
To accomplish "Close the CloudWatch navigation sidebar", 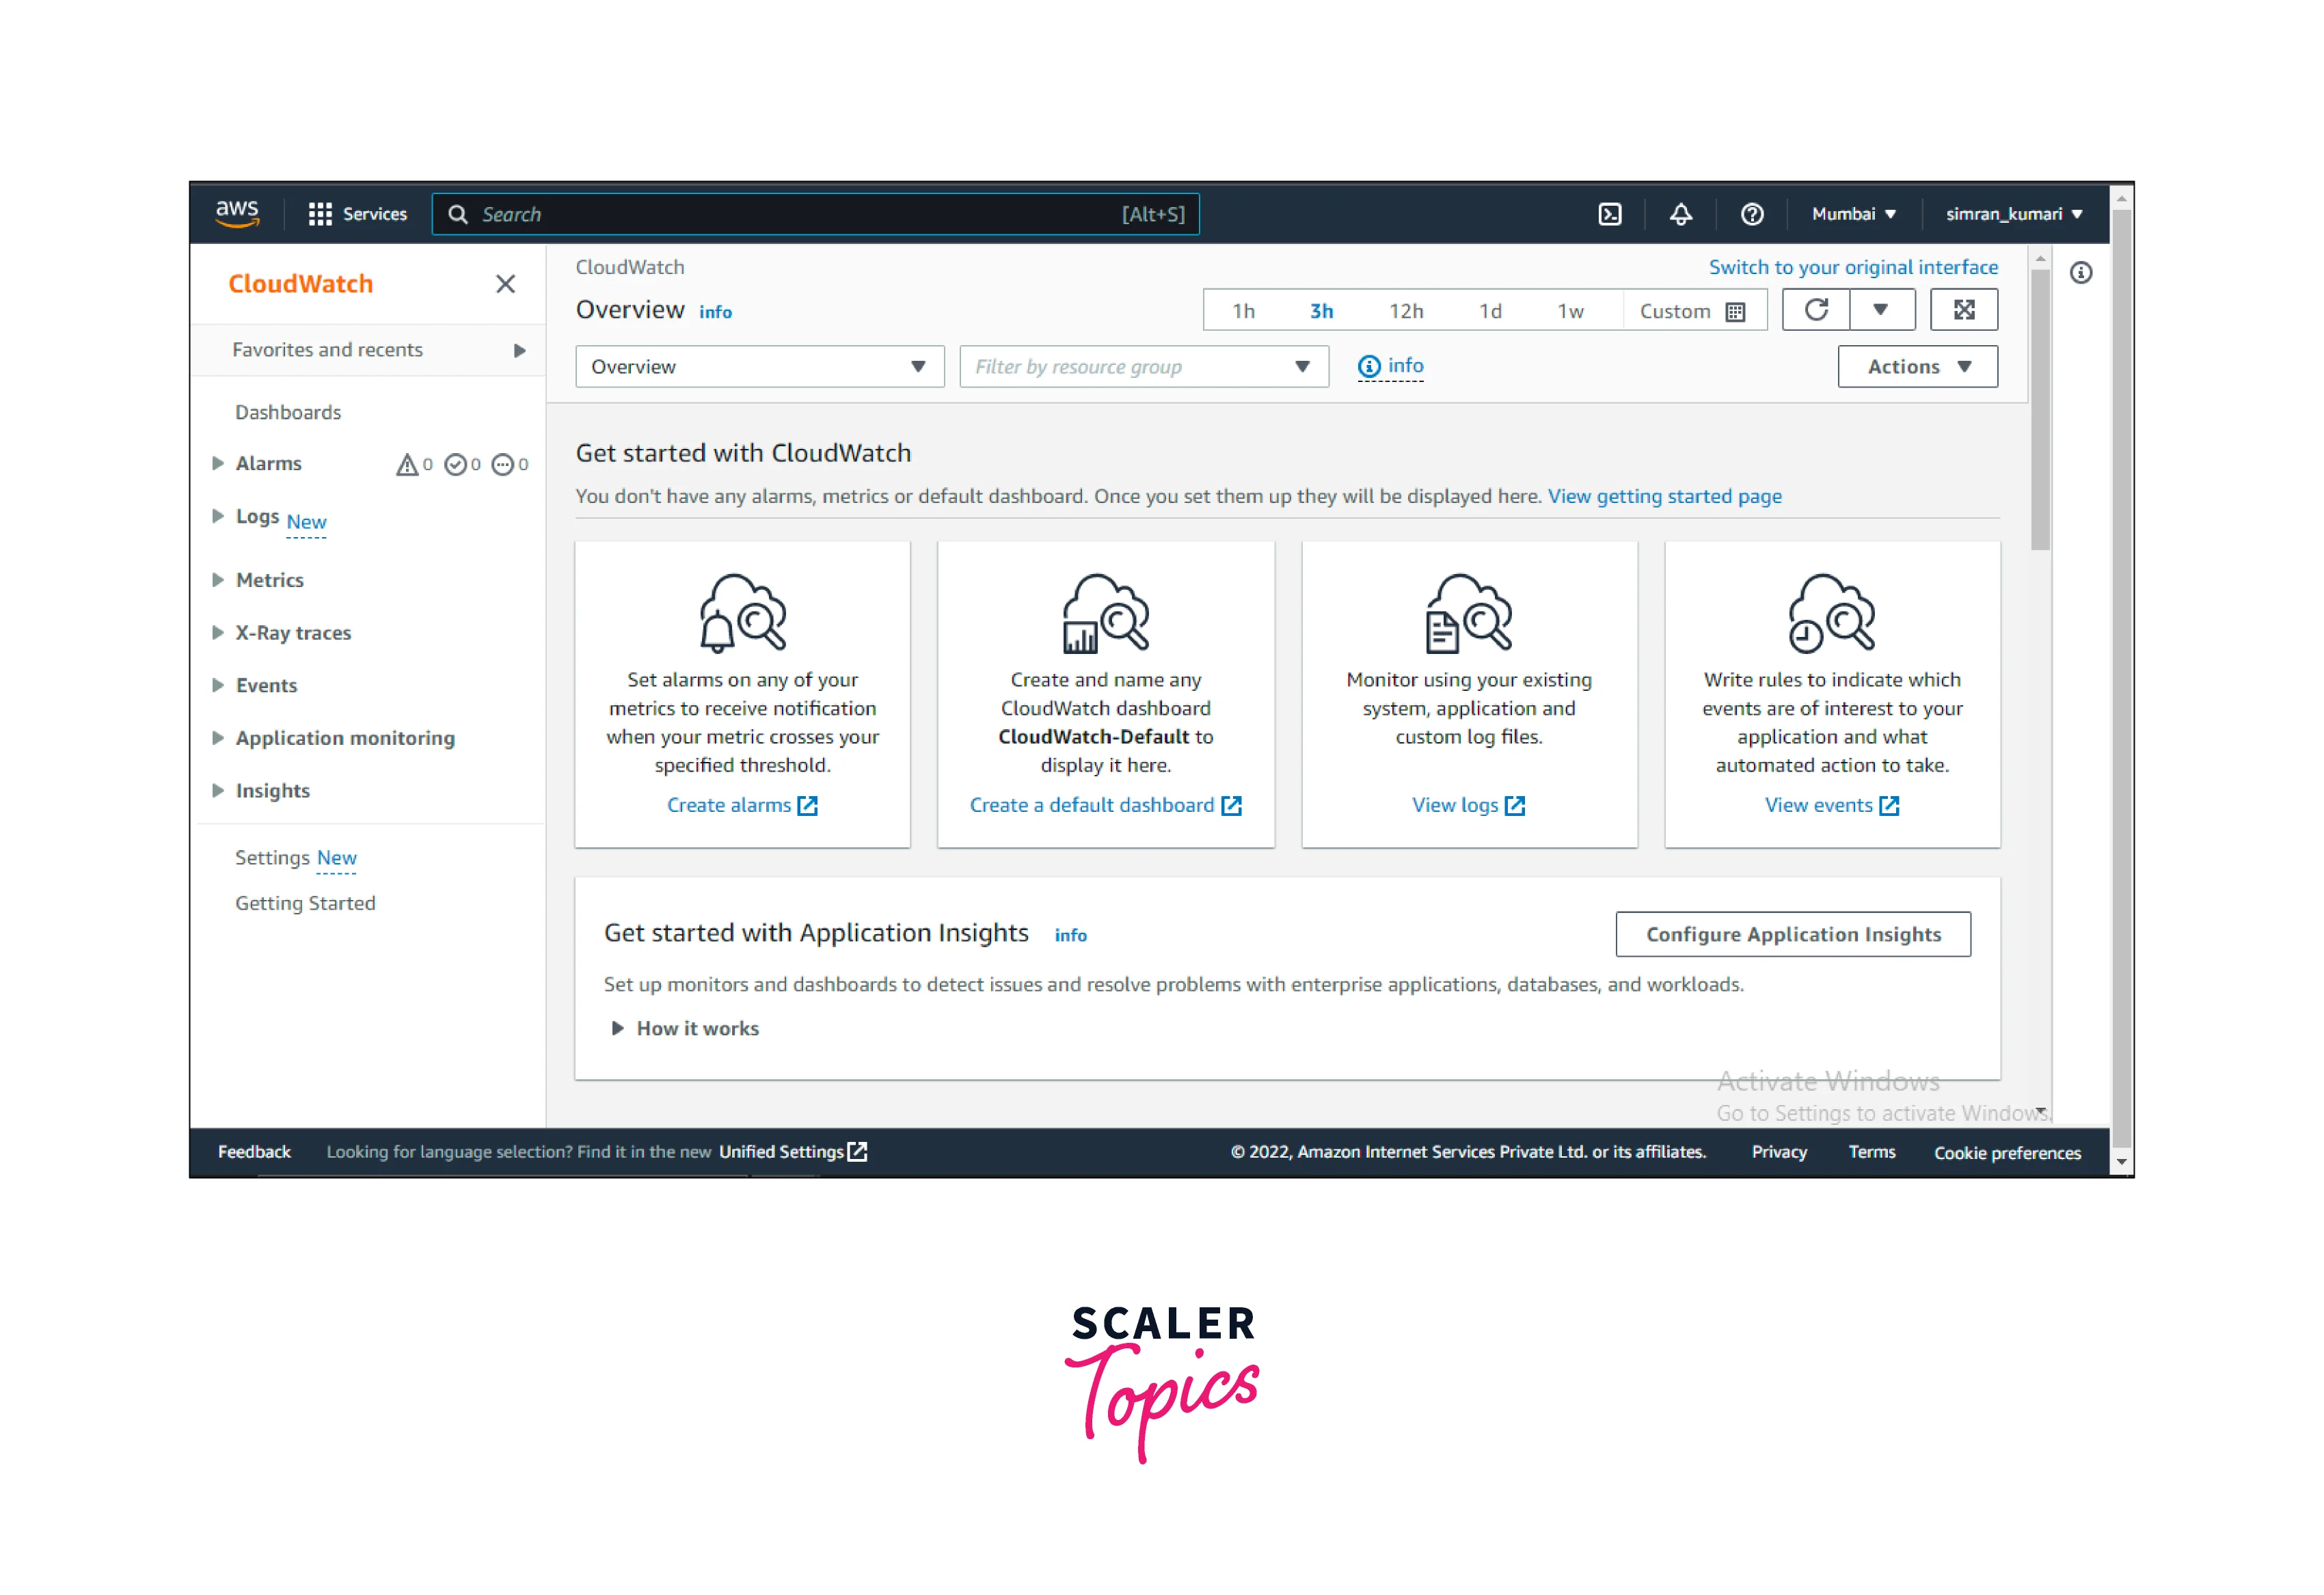I will [505, 284].
